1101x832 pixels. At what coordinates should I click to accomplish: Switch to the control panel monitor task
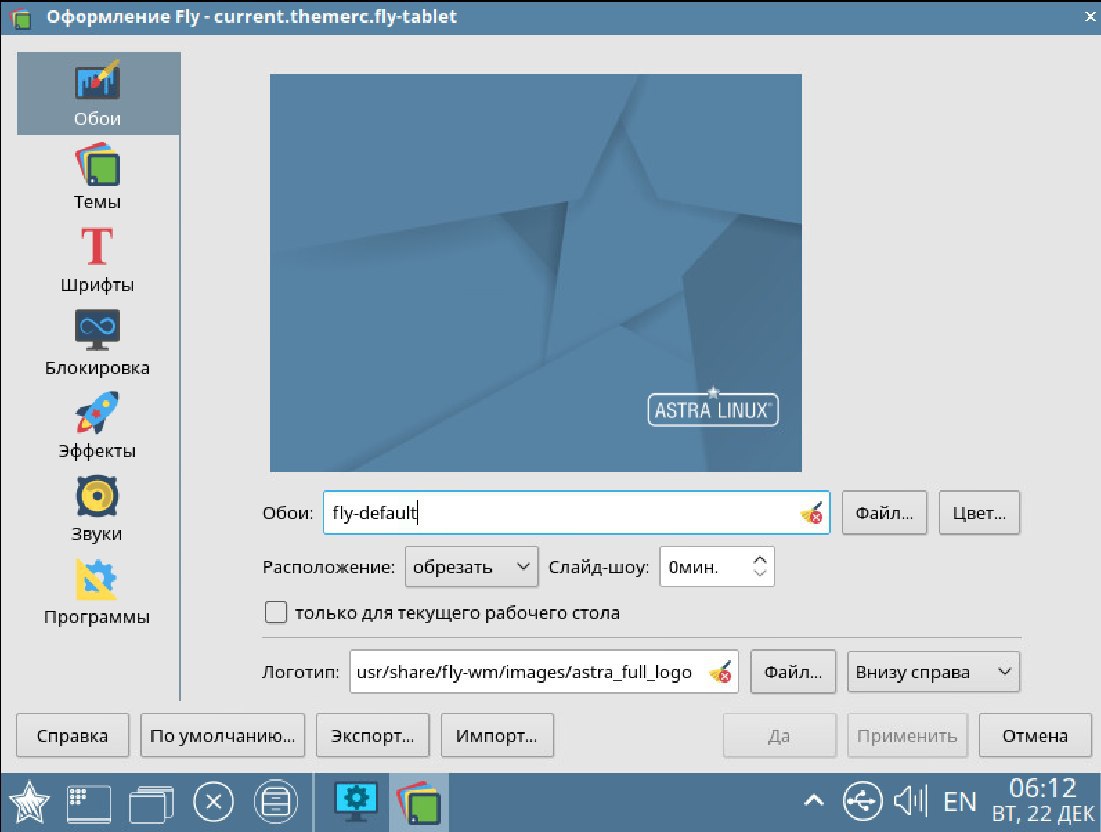coord(356,802)
